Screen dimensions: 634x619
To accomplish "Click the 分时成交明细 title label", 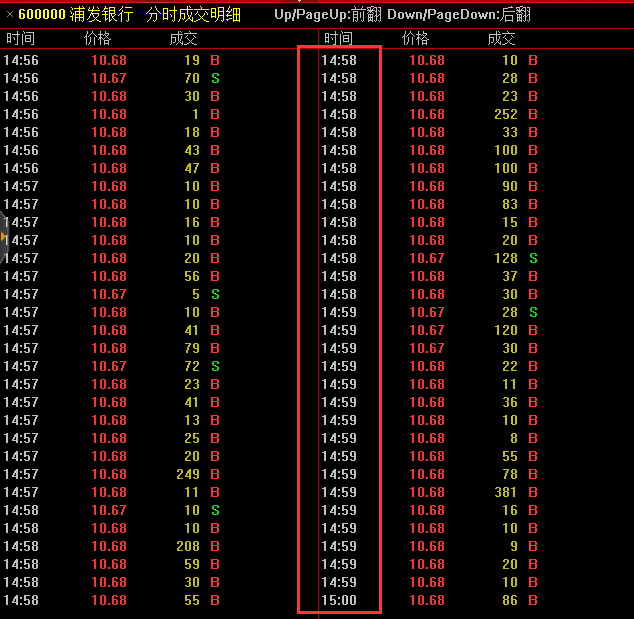I will (x=193, y=15).
